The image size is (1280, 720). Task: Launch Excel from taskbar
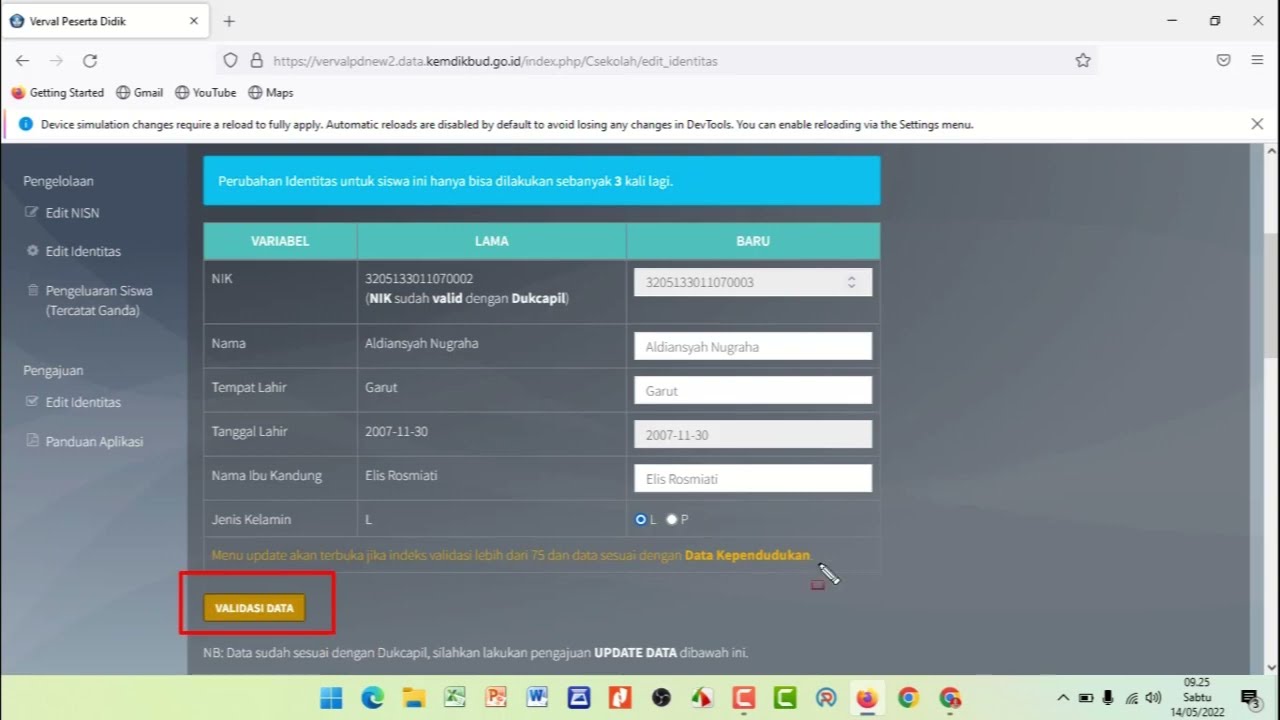click(455, 697)
